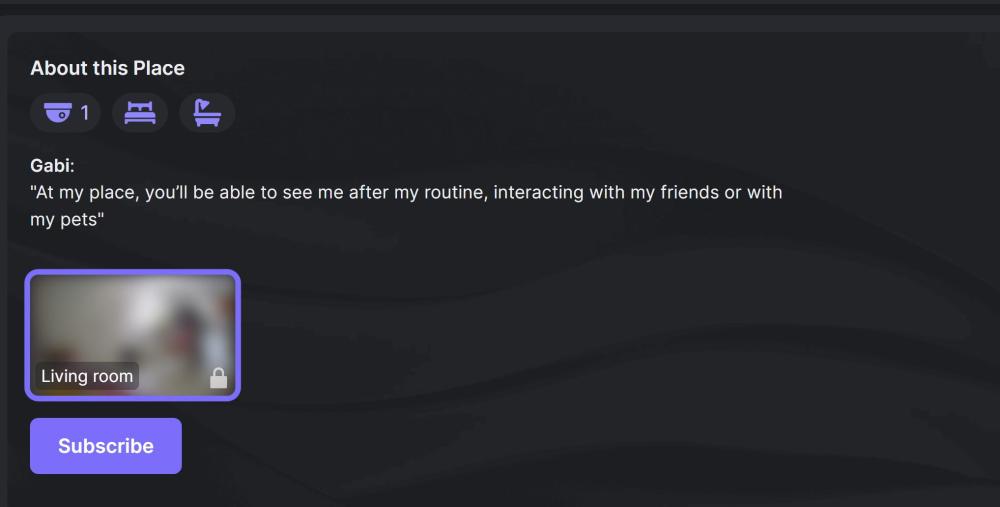Click the name "Gabi:"
The image size is (1000, 507).
[52, 166]
